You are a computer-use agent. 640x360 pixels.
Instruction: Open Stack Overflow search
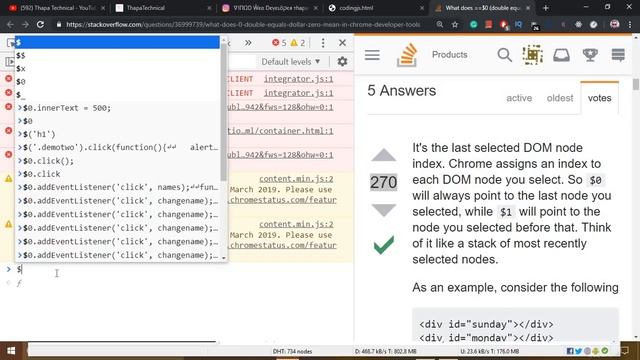point(504,55)
